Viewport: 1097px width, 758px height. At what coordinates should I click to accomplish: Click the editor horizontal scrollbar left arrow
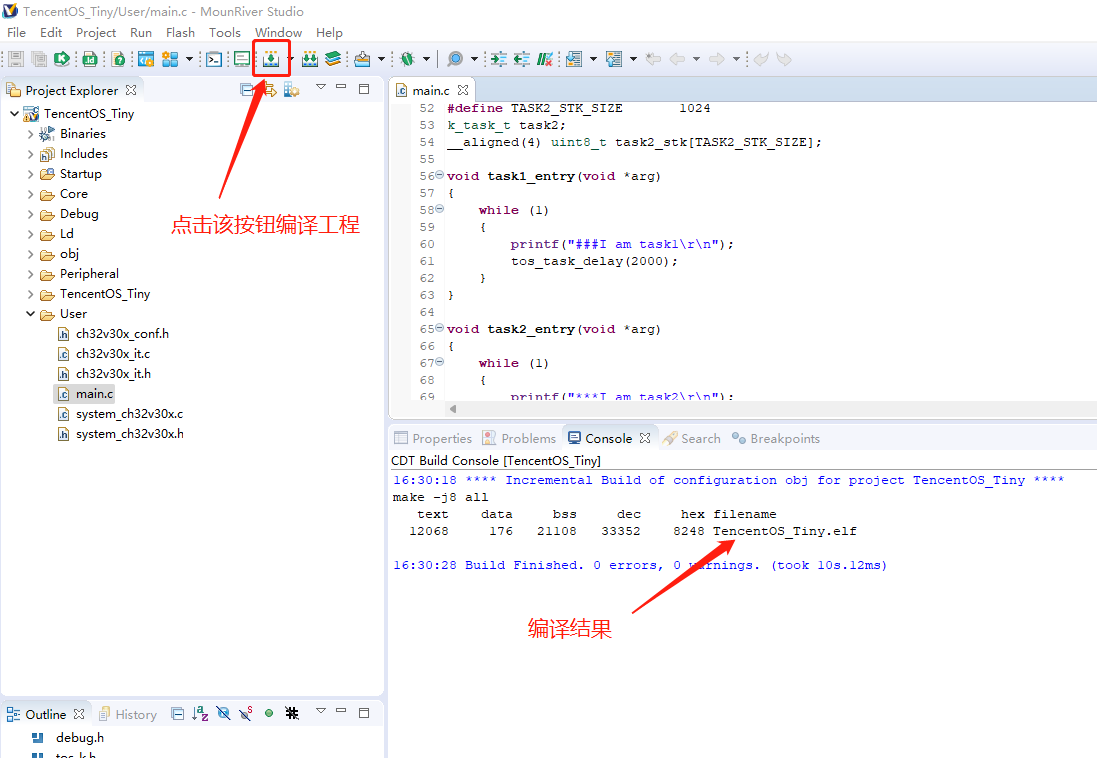point(453,409)
